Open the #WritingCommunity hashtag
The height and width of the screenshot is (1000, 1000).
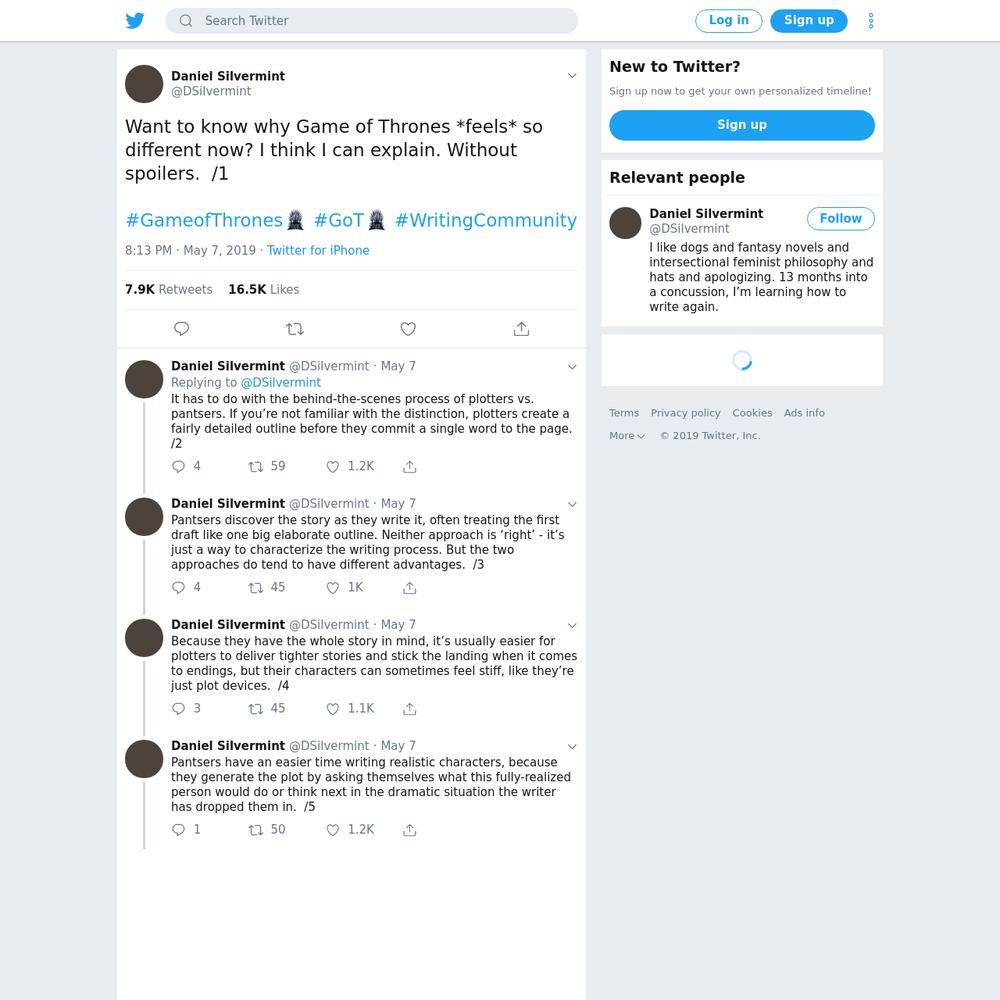tap(485, 220)
